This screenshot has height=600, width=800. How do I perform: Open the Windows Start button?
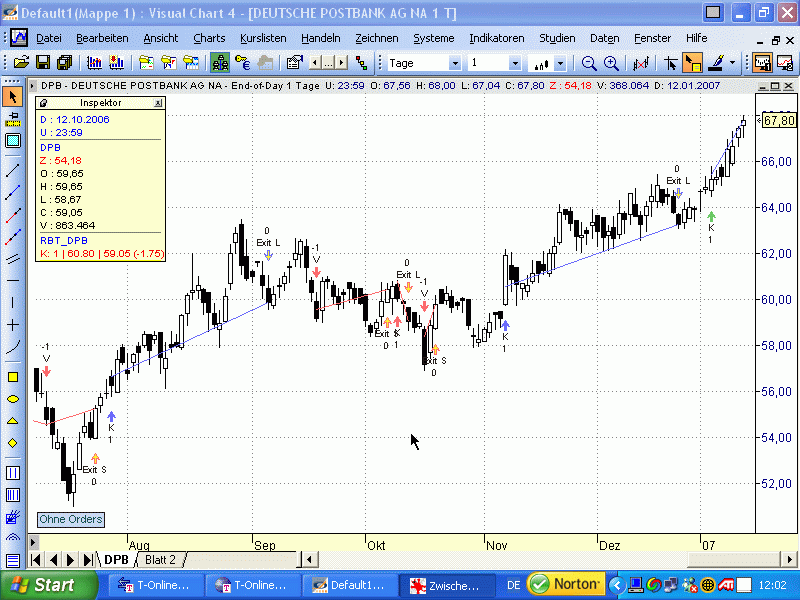[x=48, y=585]
